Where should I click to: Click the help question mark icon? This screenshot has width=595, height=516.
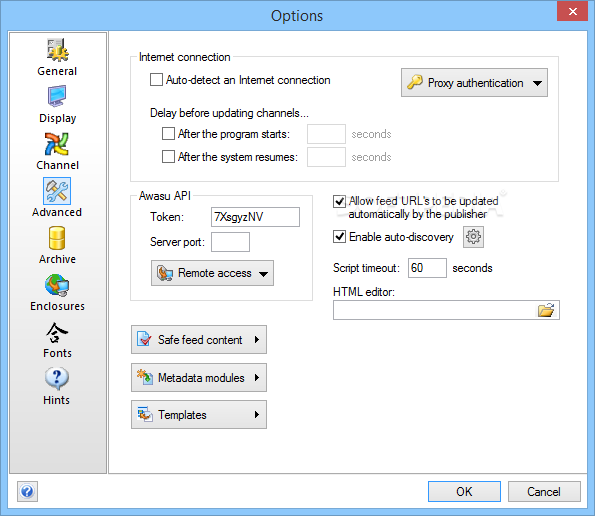click(x=27, y=491)
